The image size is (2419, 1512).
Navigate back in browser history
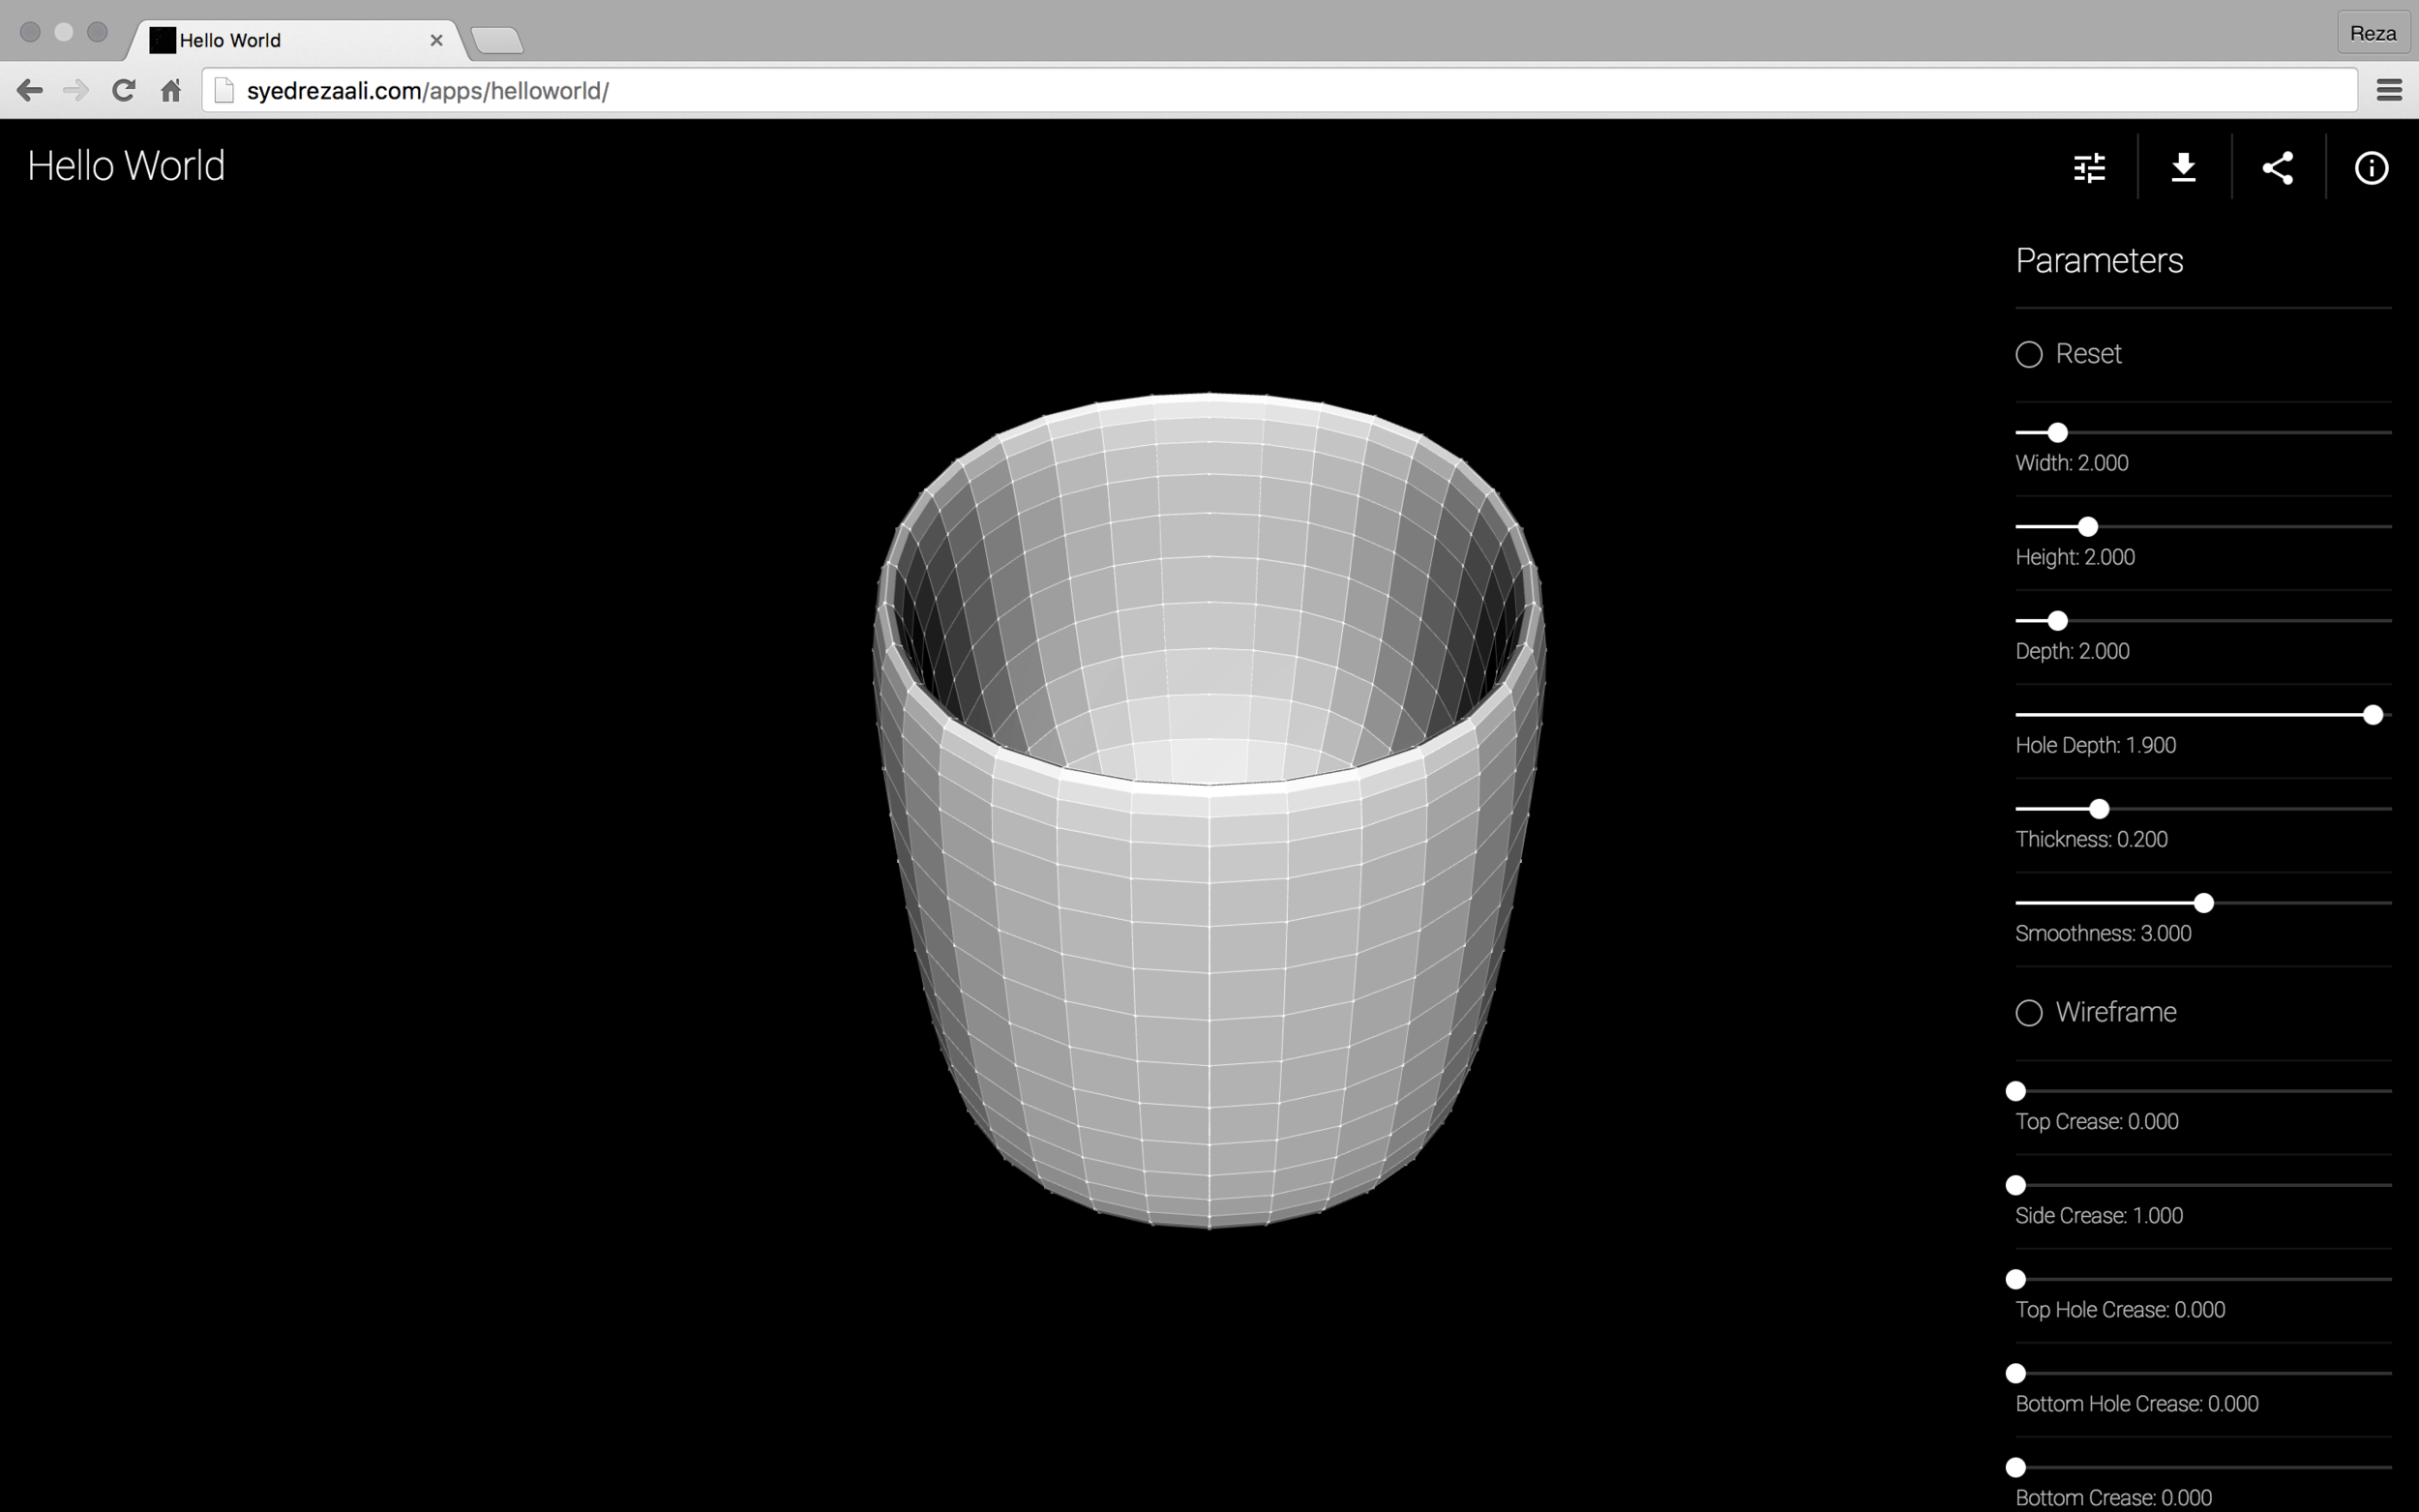30,90
